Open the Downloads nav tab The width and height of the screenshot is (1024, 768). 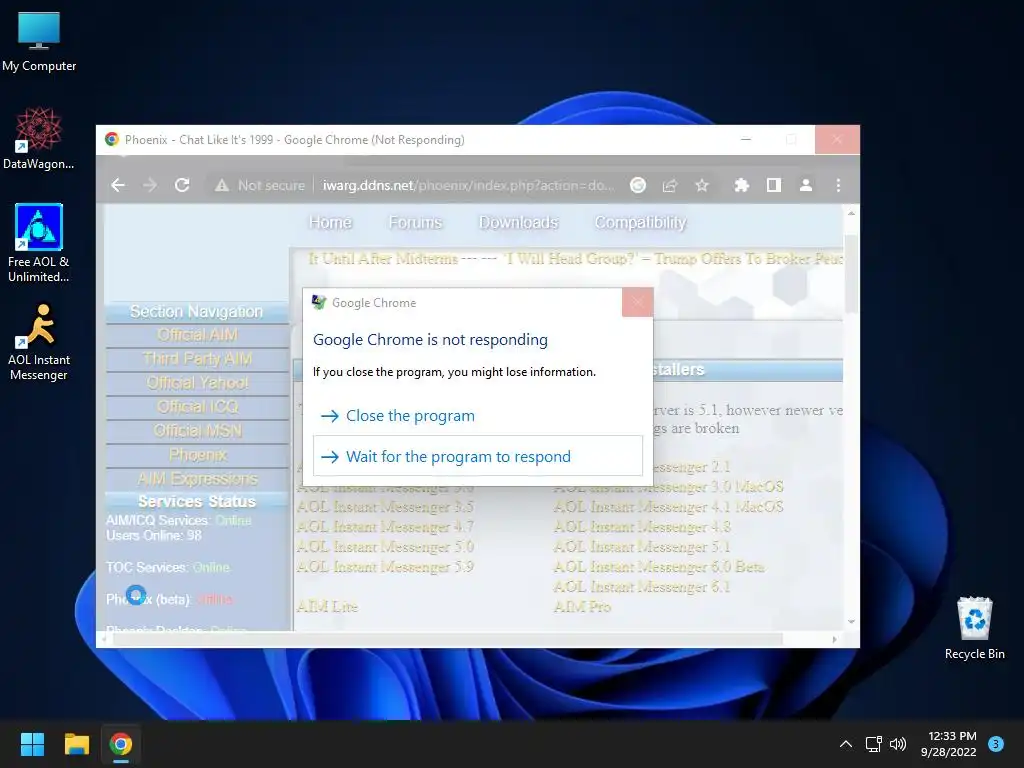pos(519,223)
